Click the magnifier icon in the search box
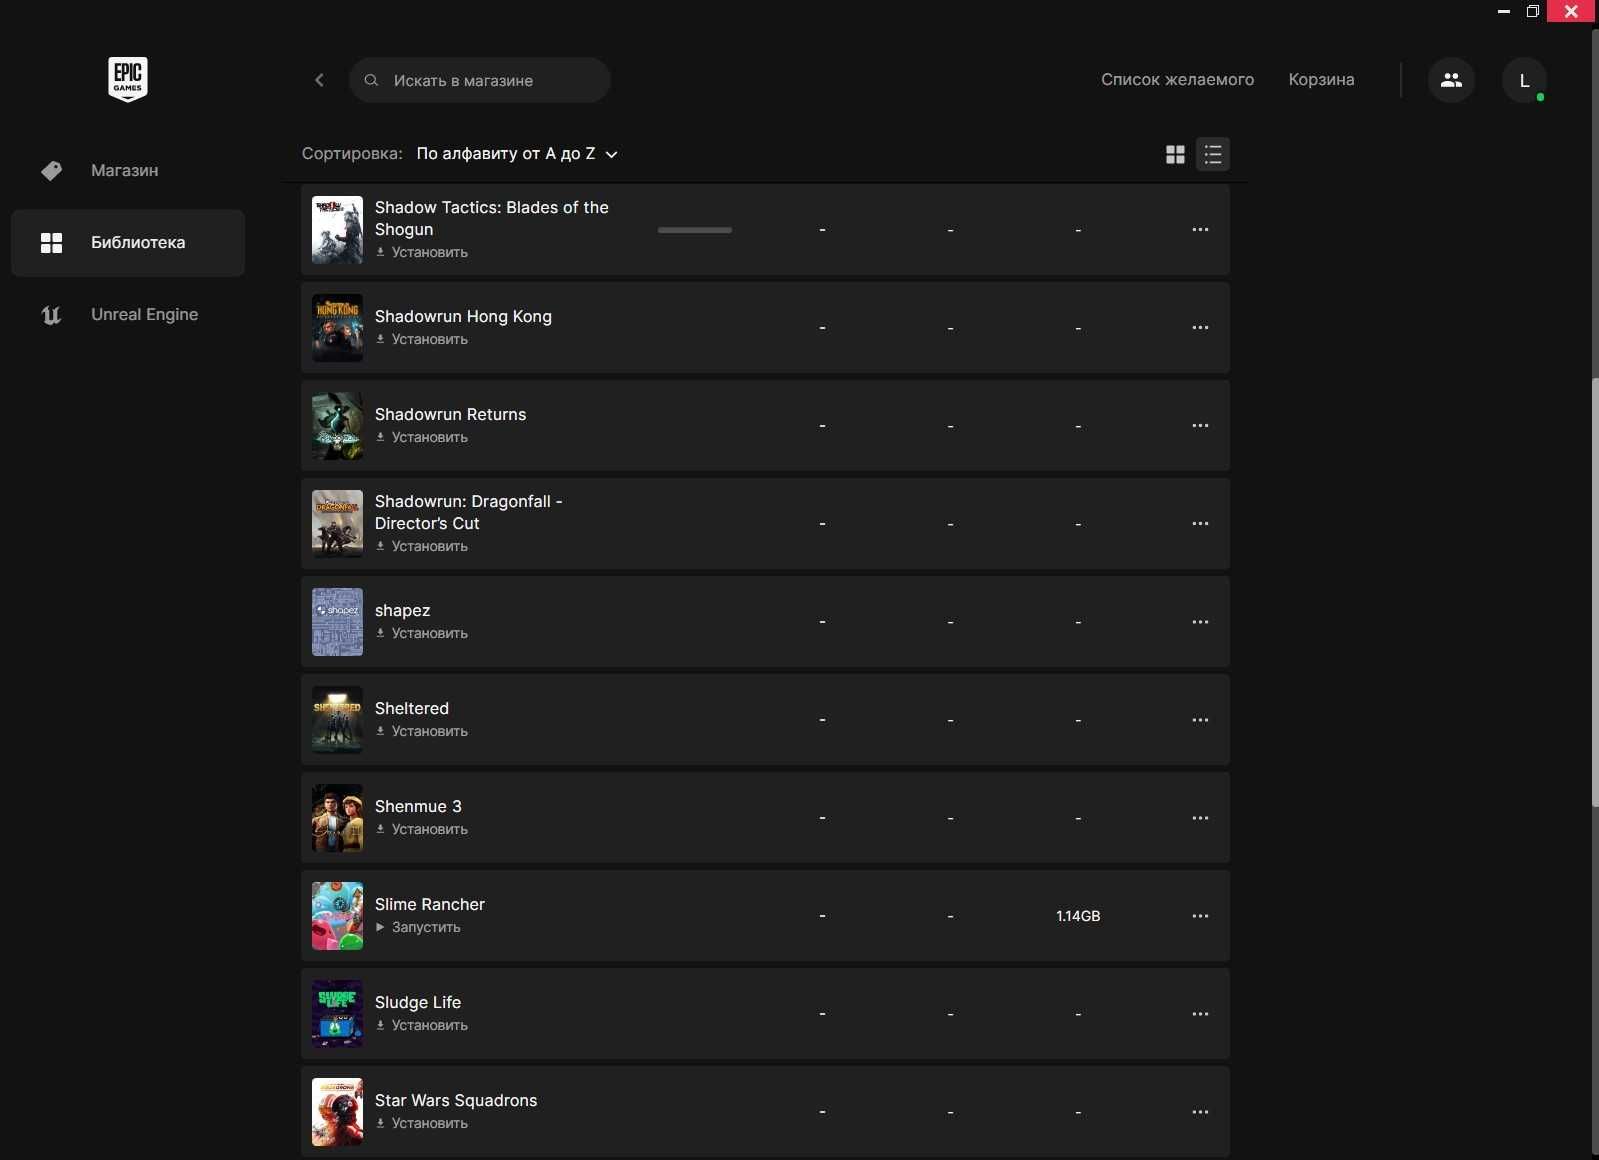1599x1160 pixels. pos(371,80)
